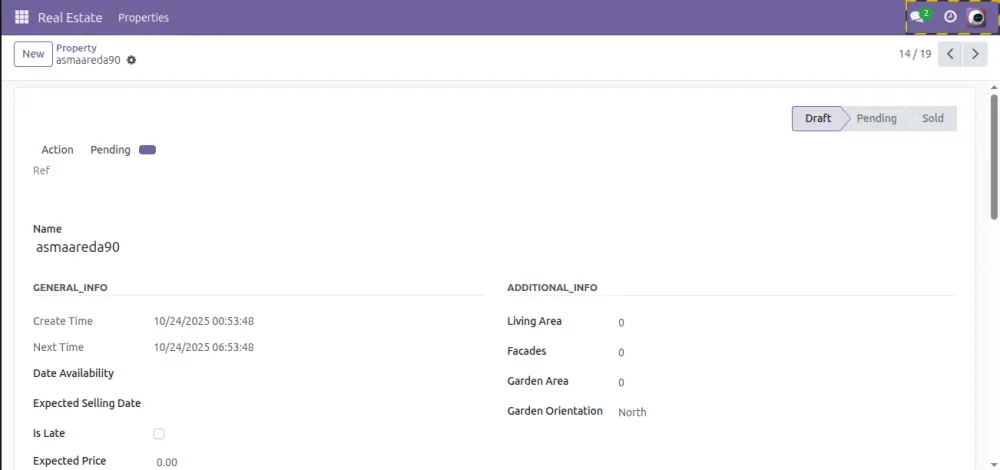
Task: Open the Garden Orientation North dropdown
Action: click(x=786, y=412)
